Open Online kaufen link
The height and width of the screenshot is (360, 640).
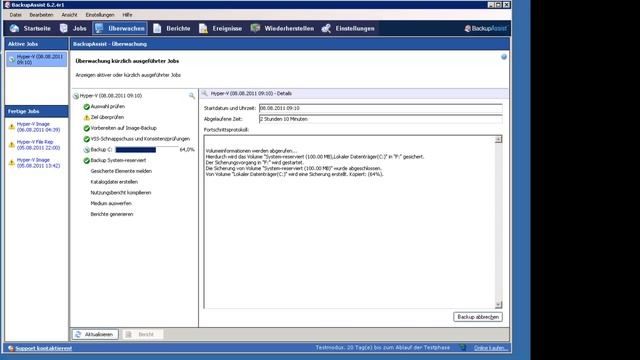click(491, 348)
